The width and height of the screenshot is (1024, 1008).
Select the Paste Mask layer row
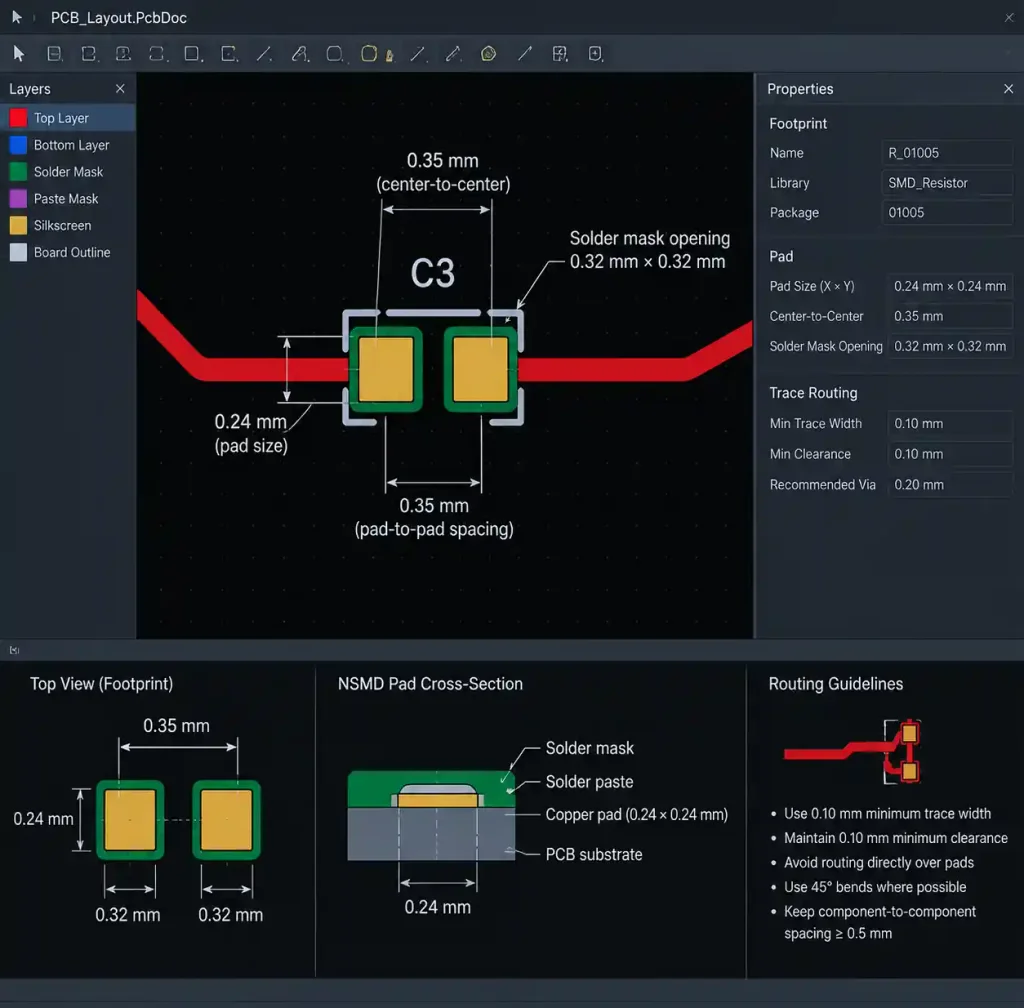point(68,198)
